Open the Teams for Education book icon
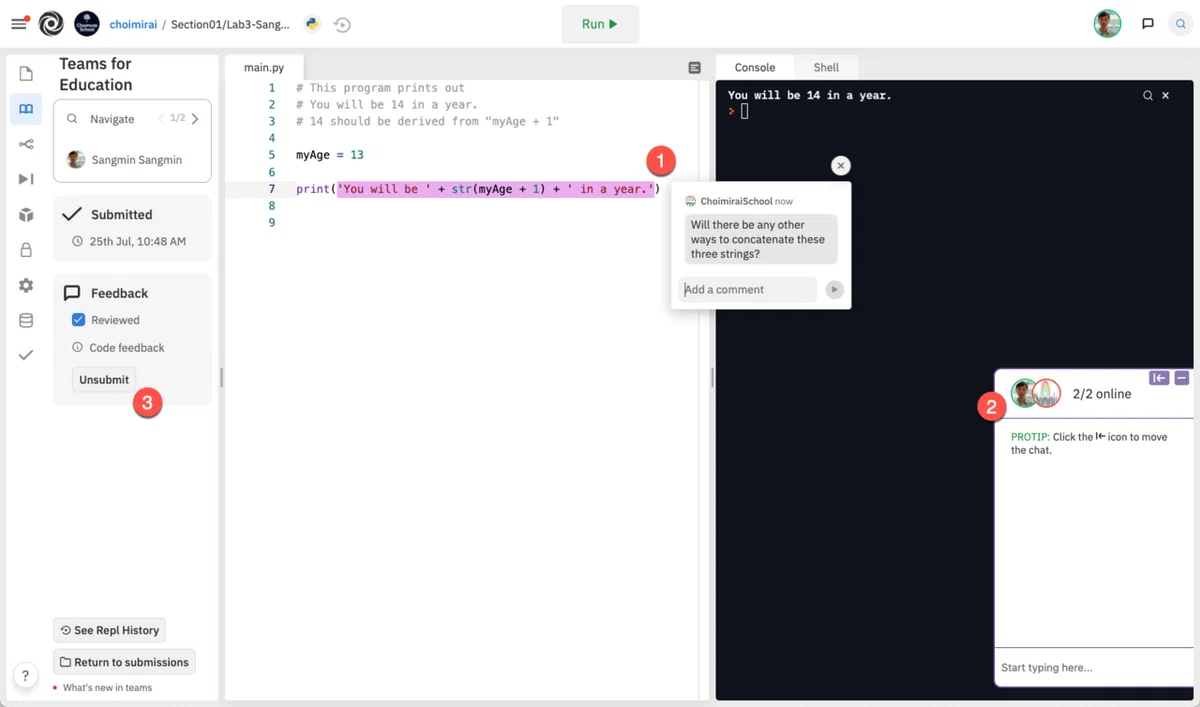Image resolution: width=1200 pixels, height=707 pixels. pyautogui.click(x=26, y=109)
